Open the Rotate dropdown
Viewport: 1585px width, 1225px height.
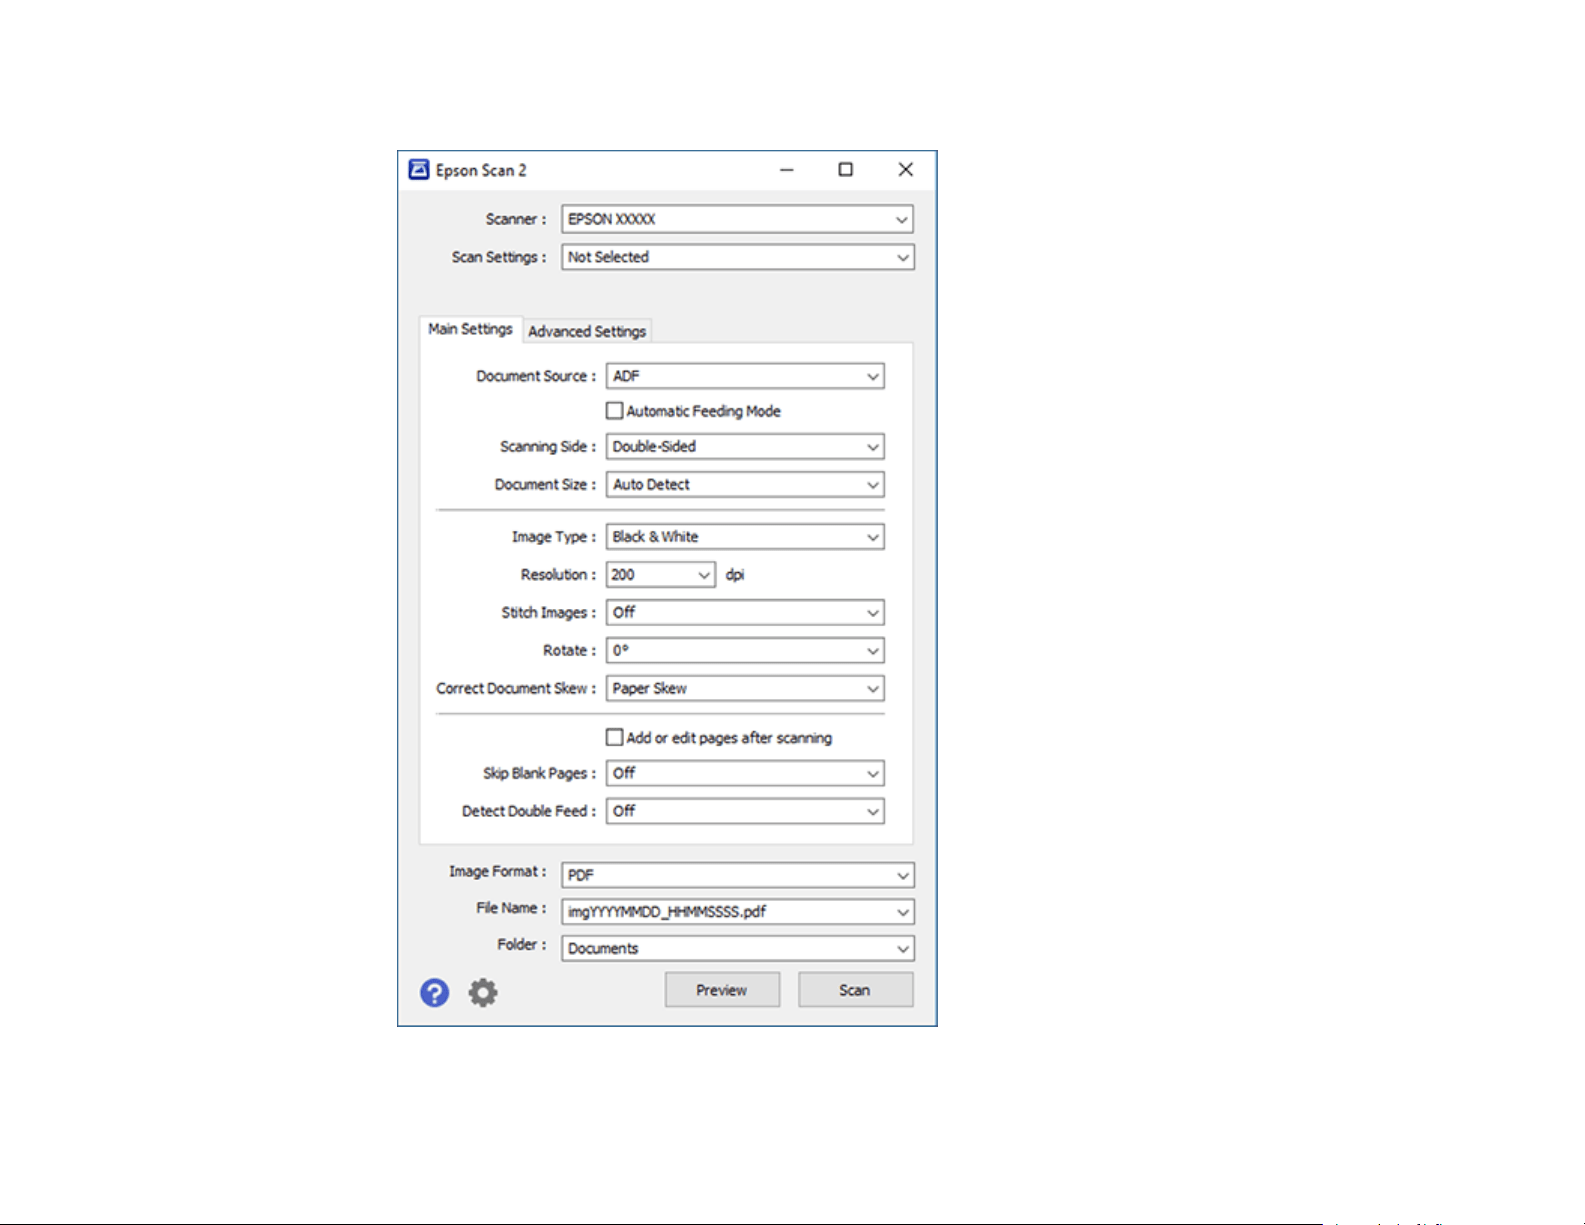745,651
